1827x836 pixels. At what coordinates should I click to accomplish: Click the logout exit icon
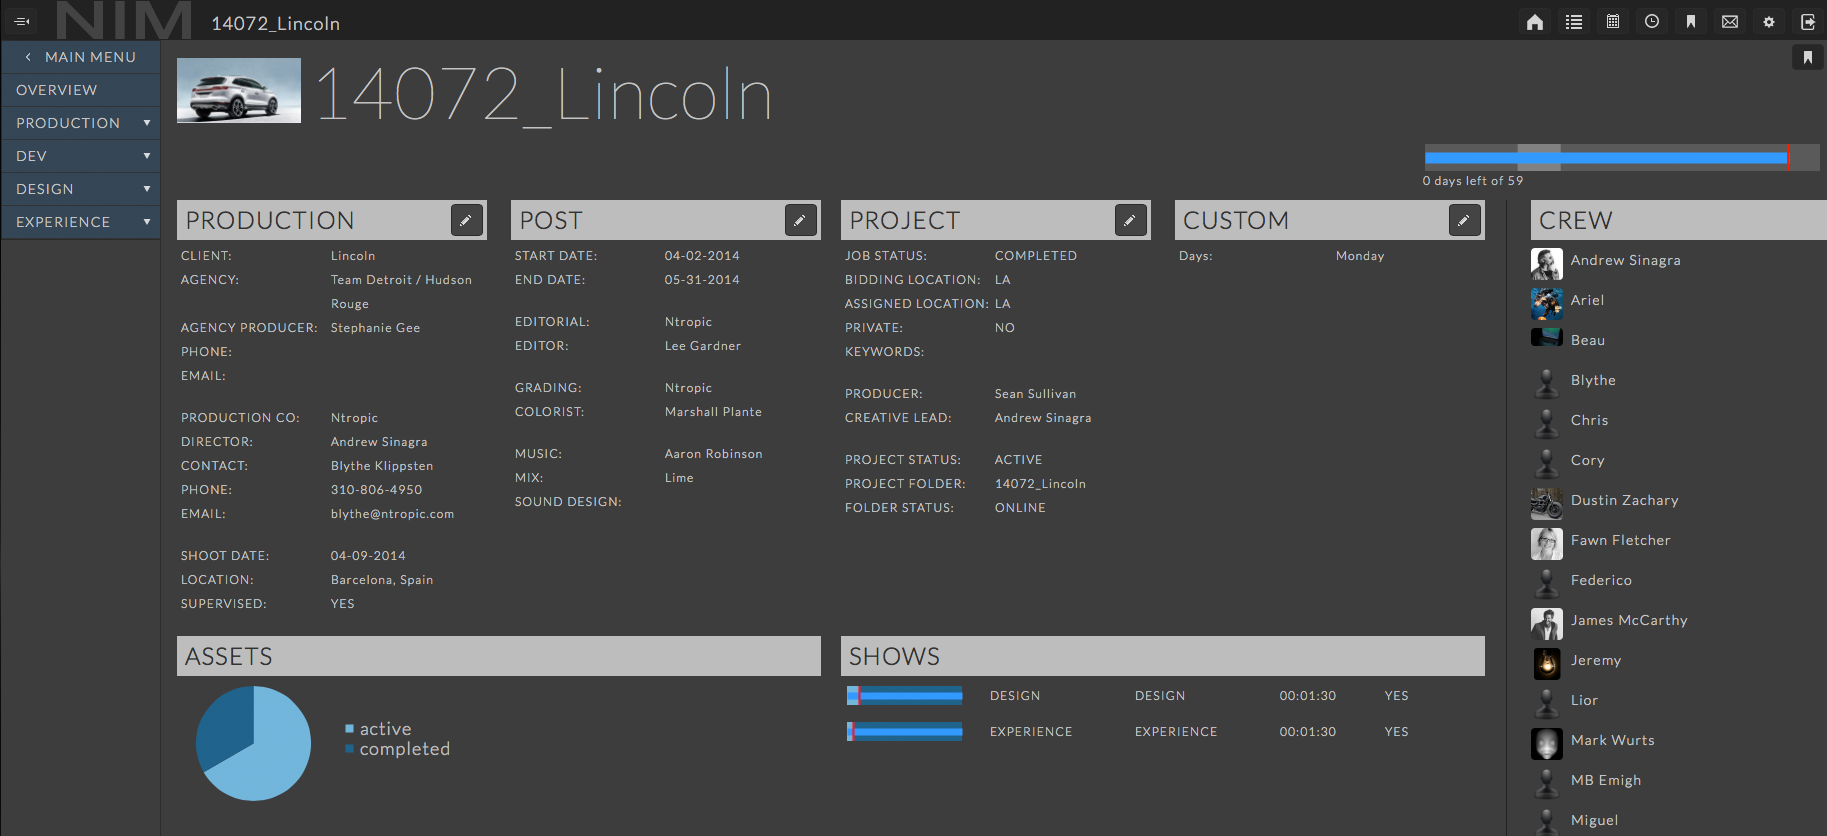[x=1808, y=22]
